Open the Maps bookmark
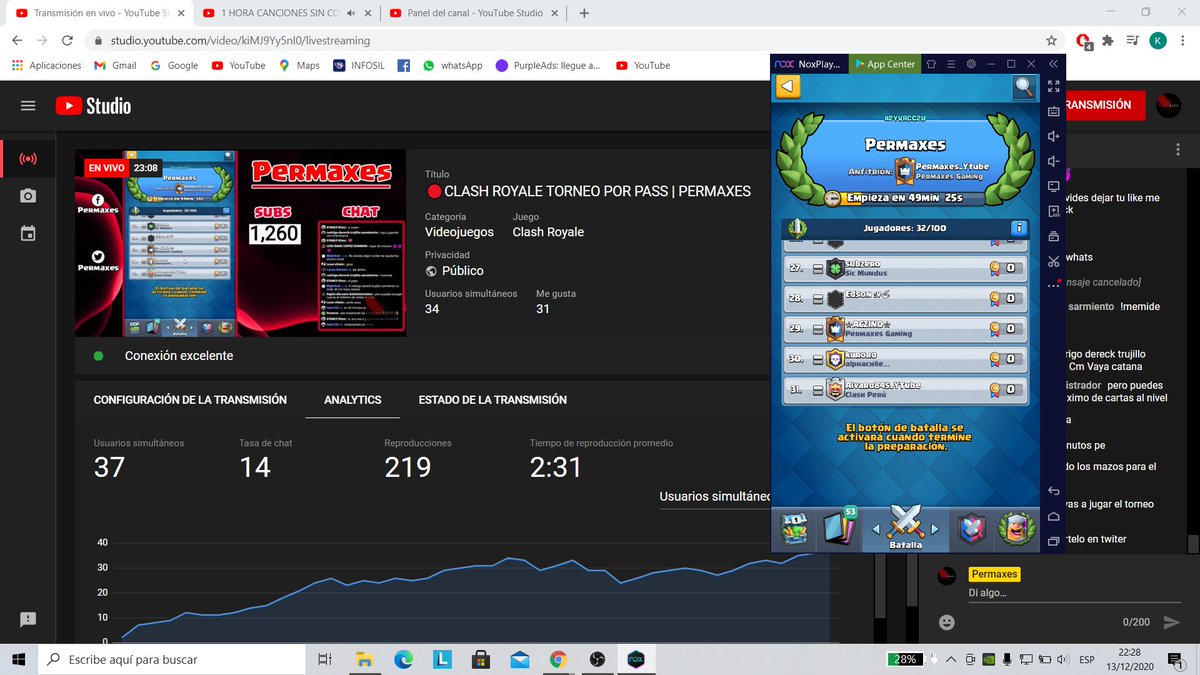1200x675 pixels. (299, 66)
